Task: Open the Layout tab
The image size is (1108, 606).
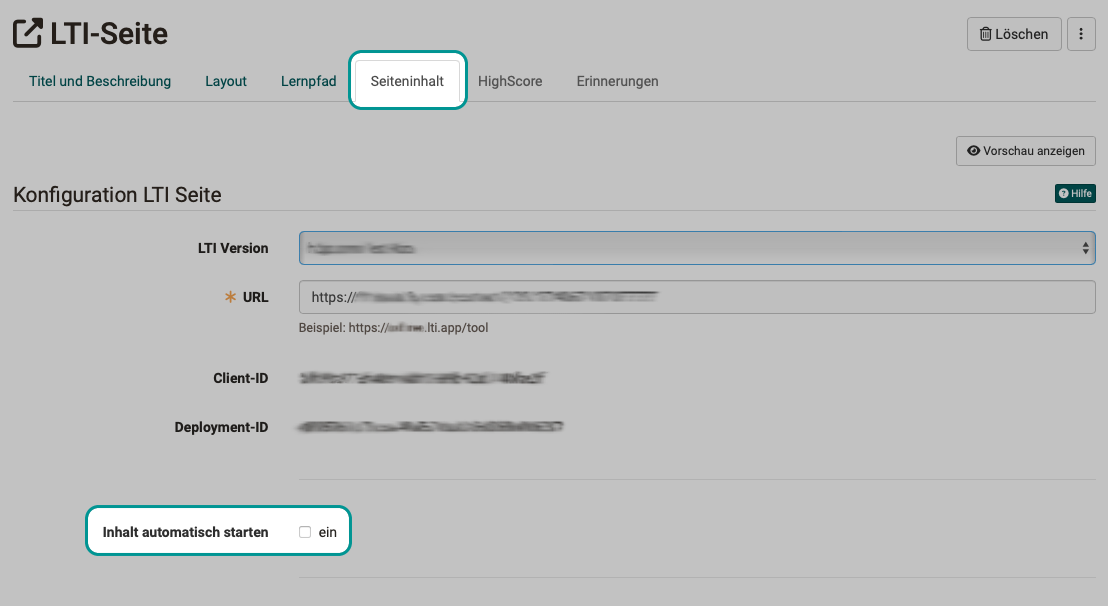Action: point(226,81)
